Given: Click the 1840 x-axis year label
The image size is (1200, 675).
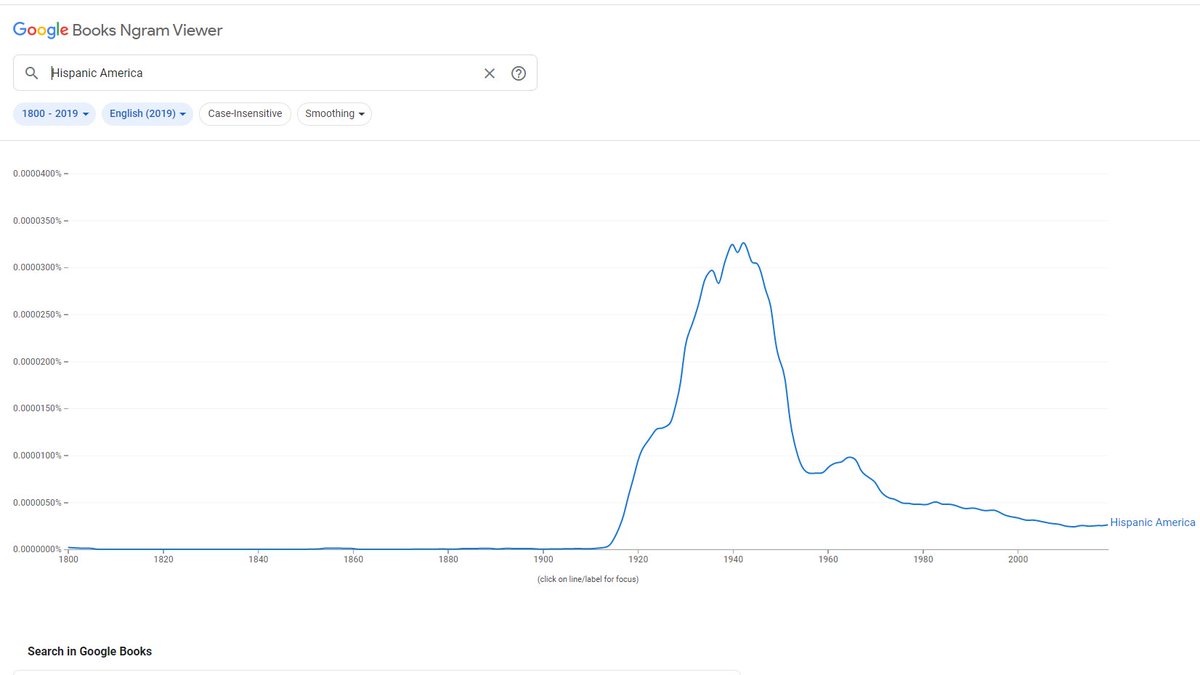Looking at the screenshot, I should (259, 560).
